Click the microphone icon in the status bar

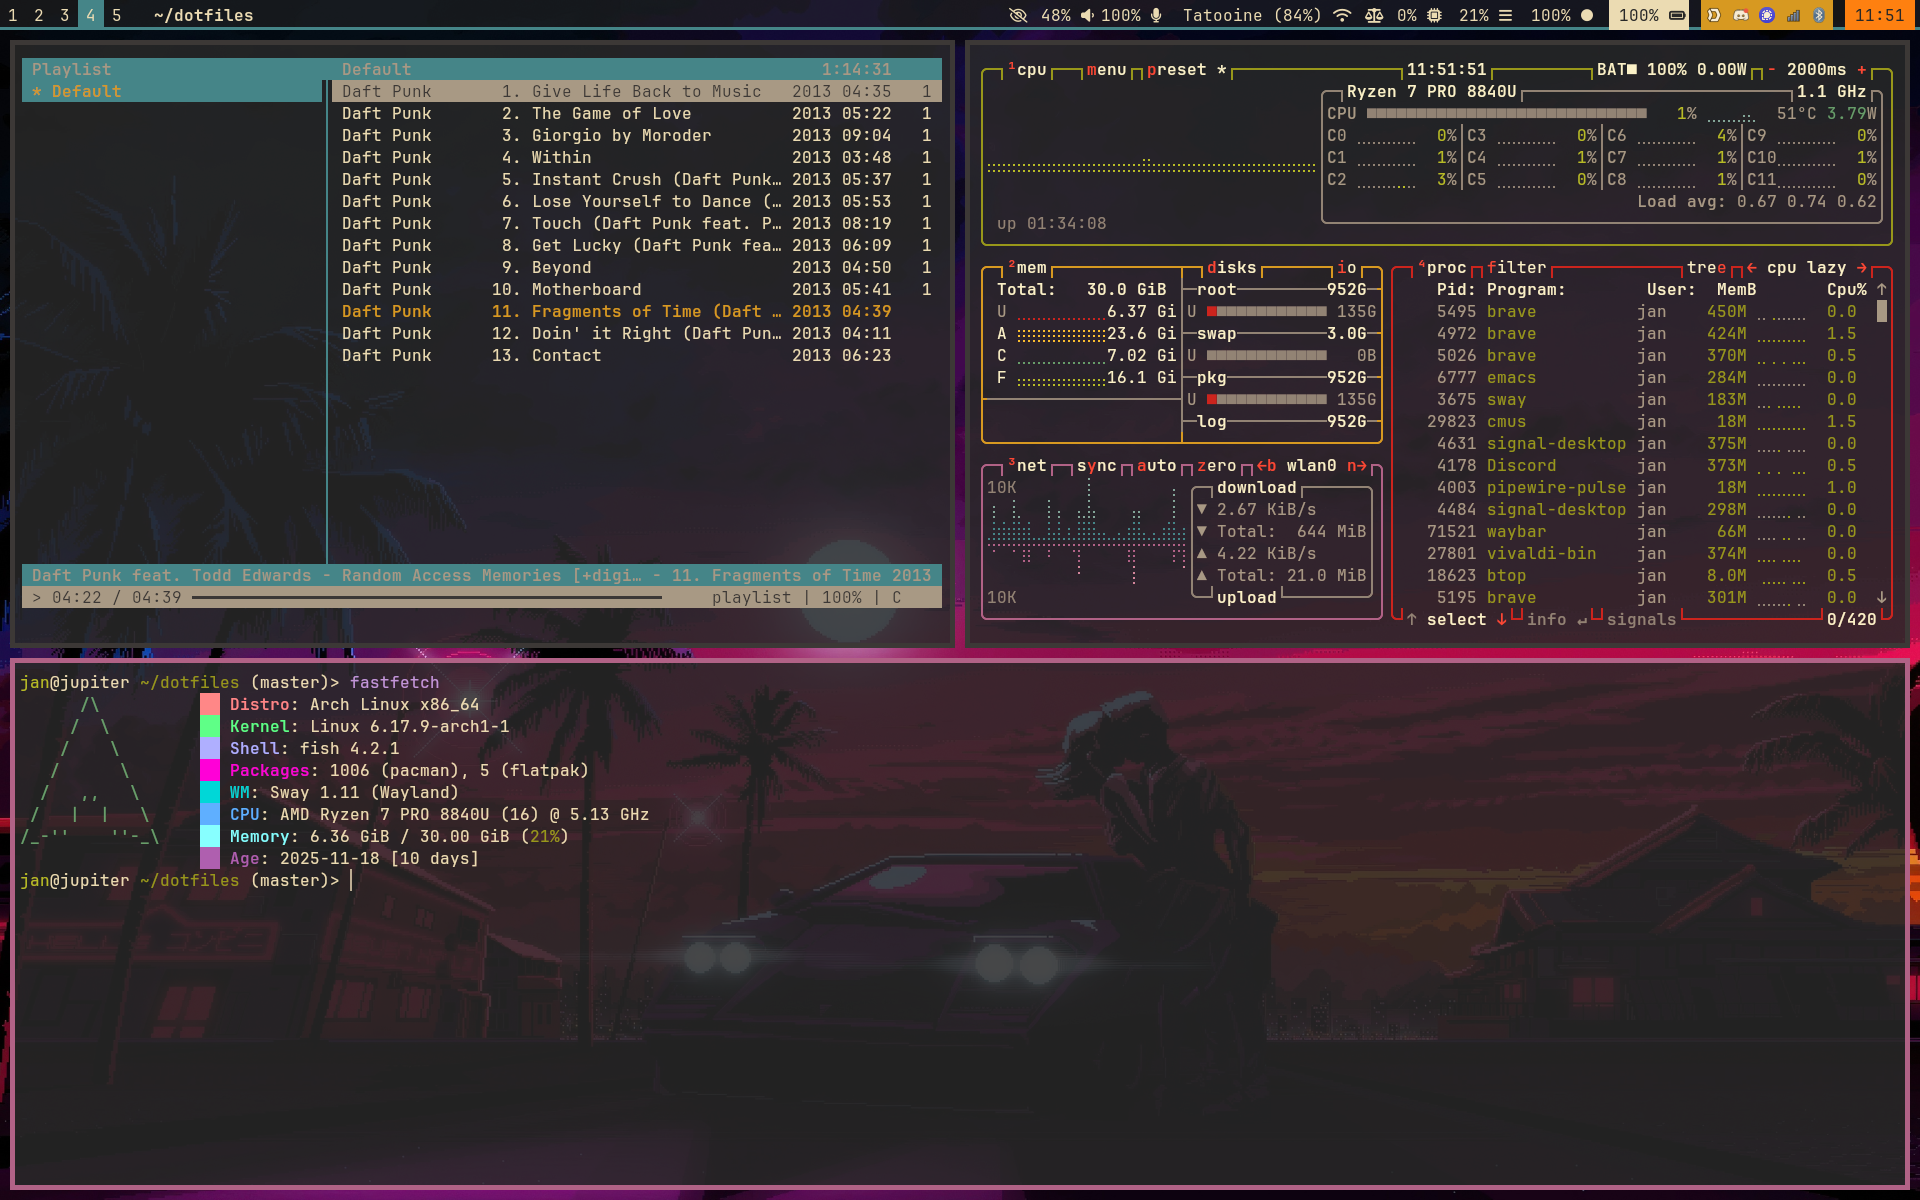point(1156,15)
